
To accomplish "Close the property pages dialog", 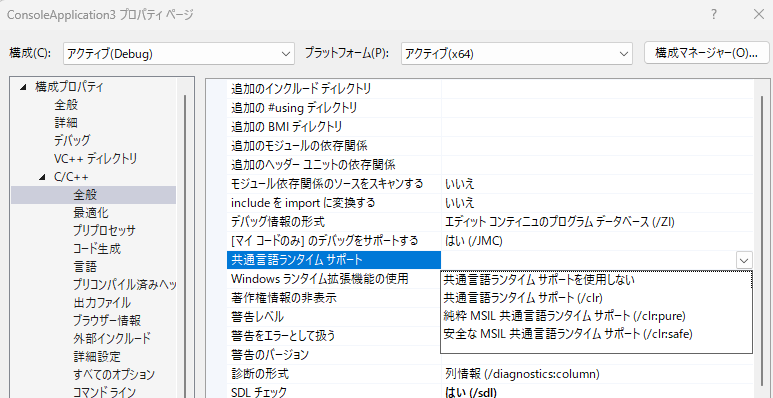I will click(758, 14).
